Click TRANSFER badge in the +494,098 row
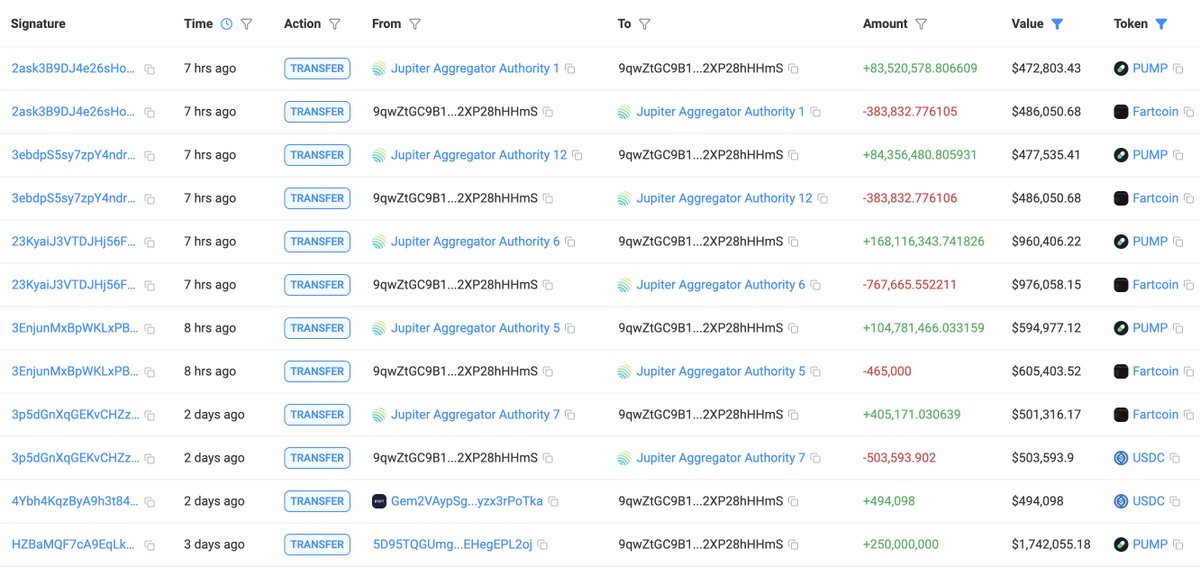Image resolution: width=1200 pixels, height=568 pixels. click(317, 501)
